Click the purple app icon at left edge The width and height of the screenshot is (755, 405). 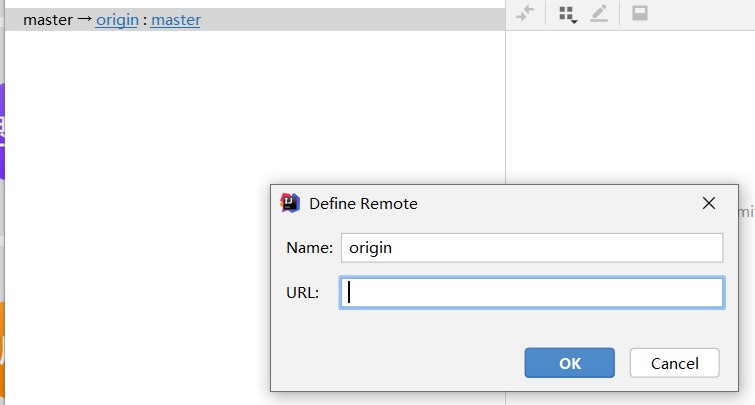(x=3, y=130)
